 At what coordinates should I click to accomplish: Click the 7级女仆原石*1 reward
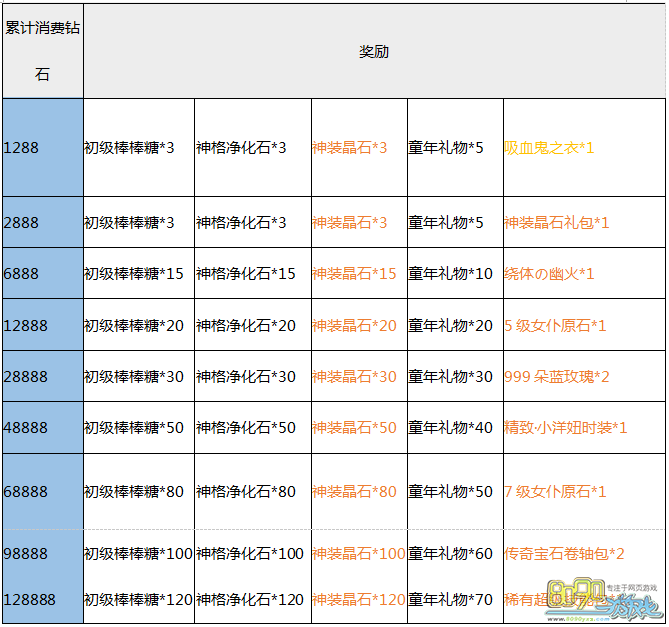[x=555, y=491]
